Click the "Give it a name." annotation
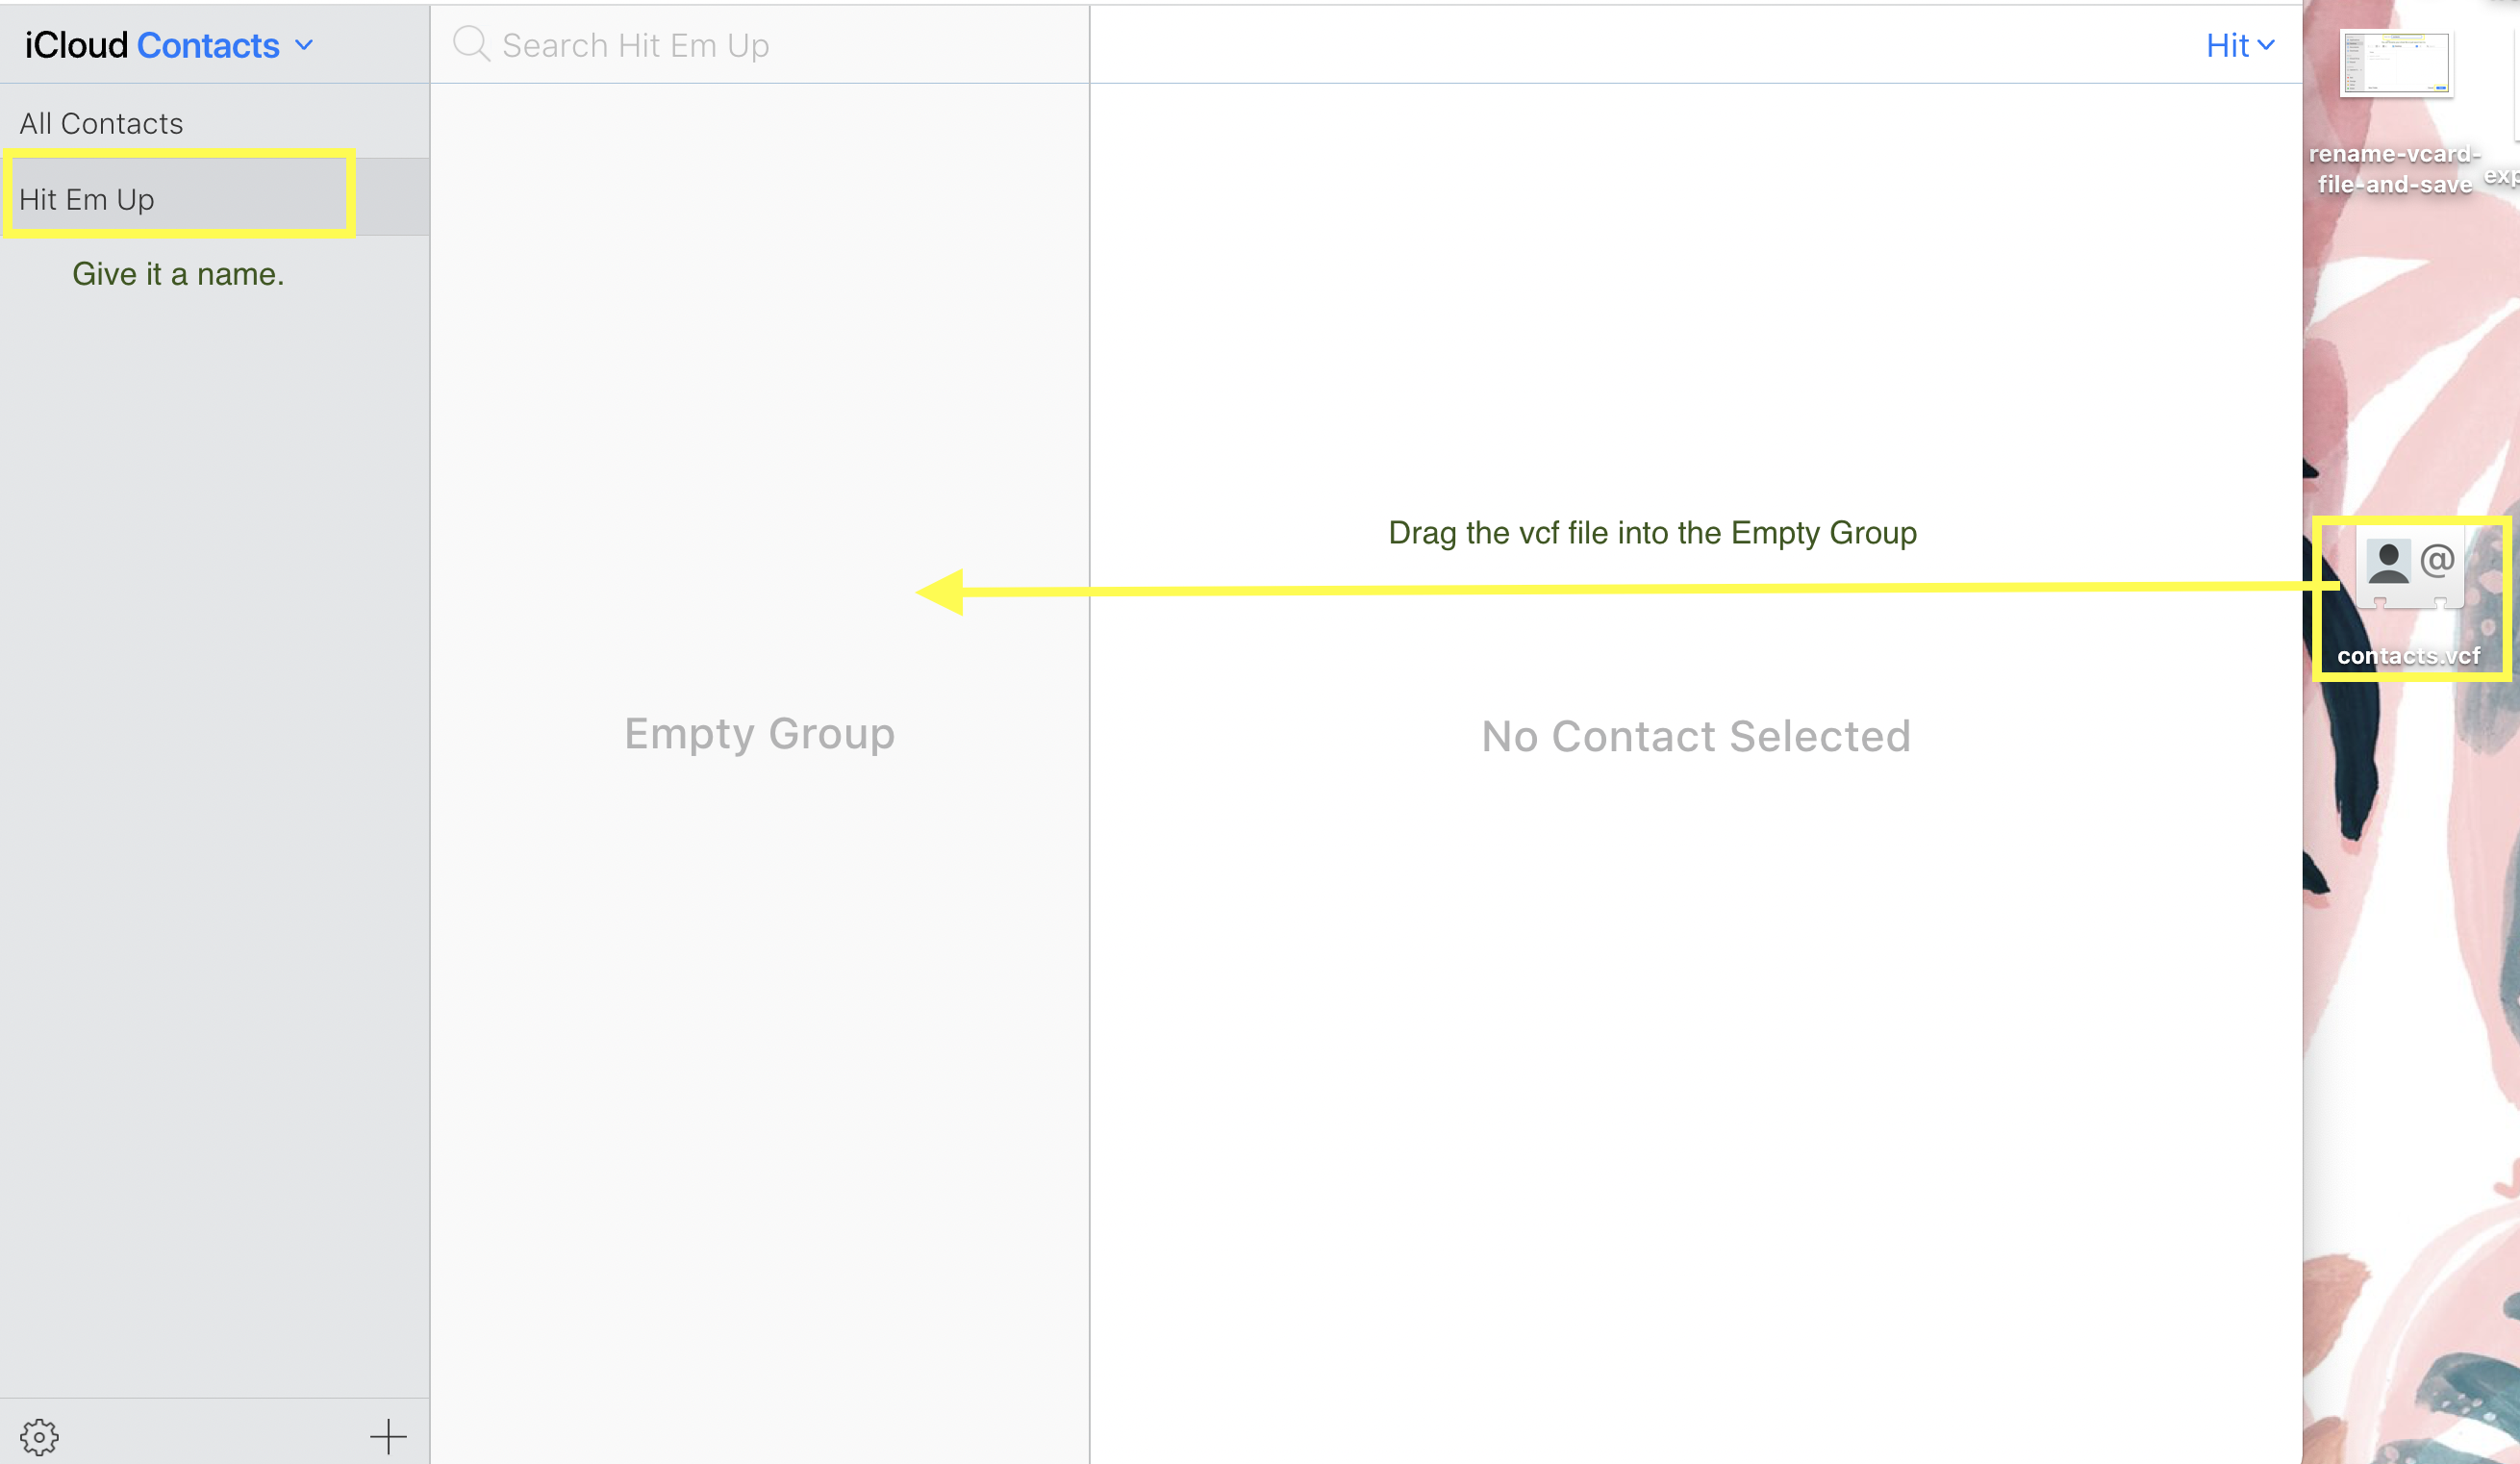2520x1464 pixels. [178, 274]
